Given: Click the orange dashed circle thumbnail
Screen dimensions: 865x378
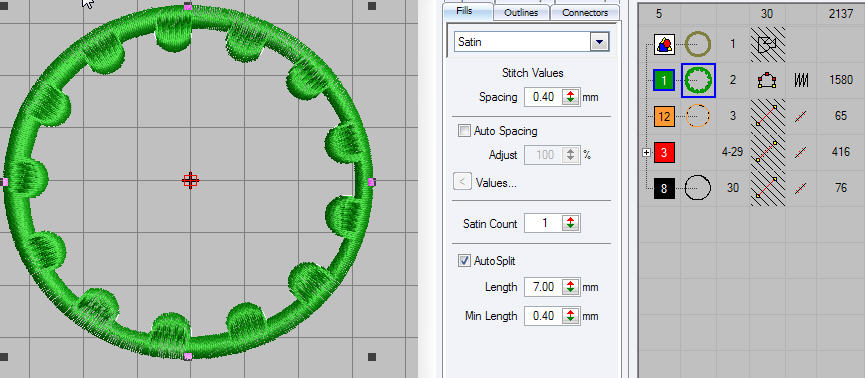Looking at the screenshot, I should click(x=698, y=116).
